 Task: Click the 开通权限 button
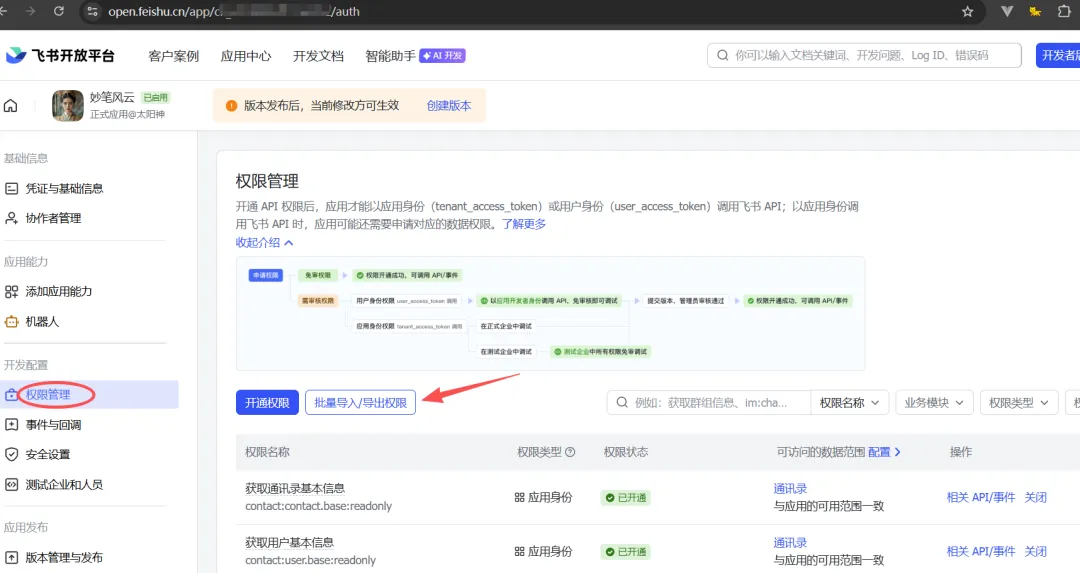point(267,402)
